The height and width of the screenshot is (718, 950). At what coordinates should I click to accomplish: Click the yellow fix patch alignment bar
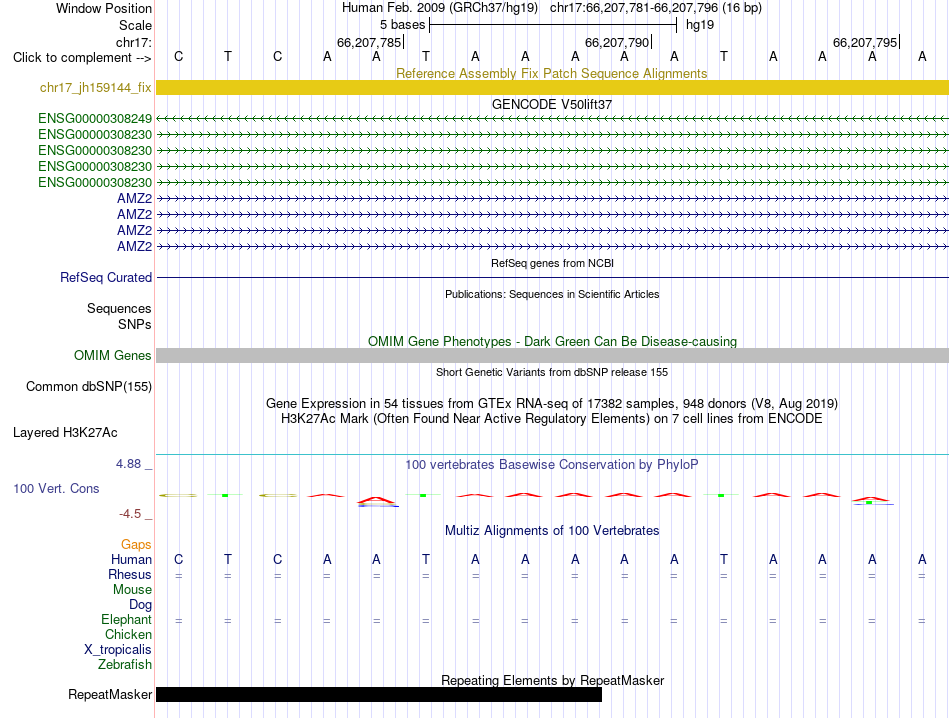552,87
